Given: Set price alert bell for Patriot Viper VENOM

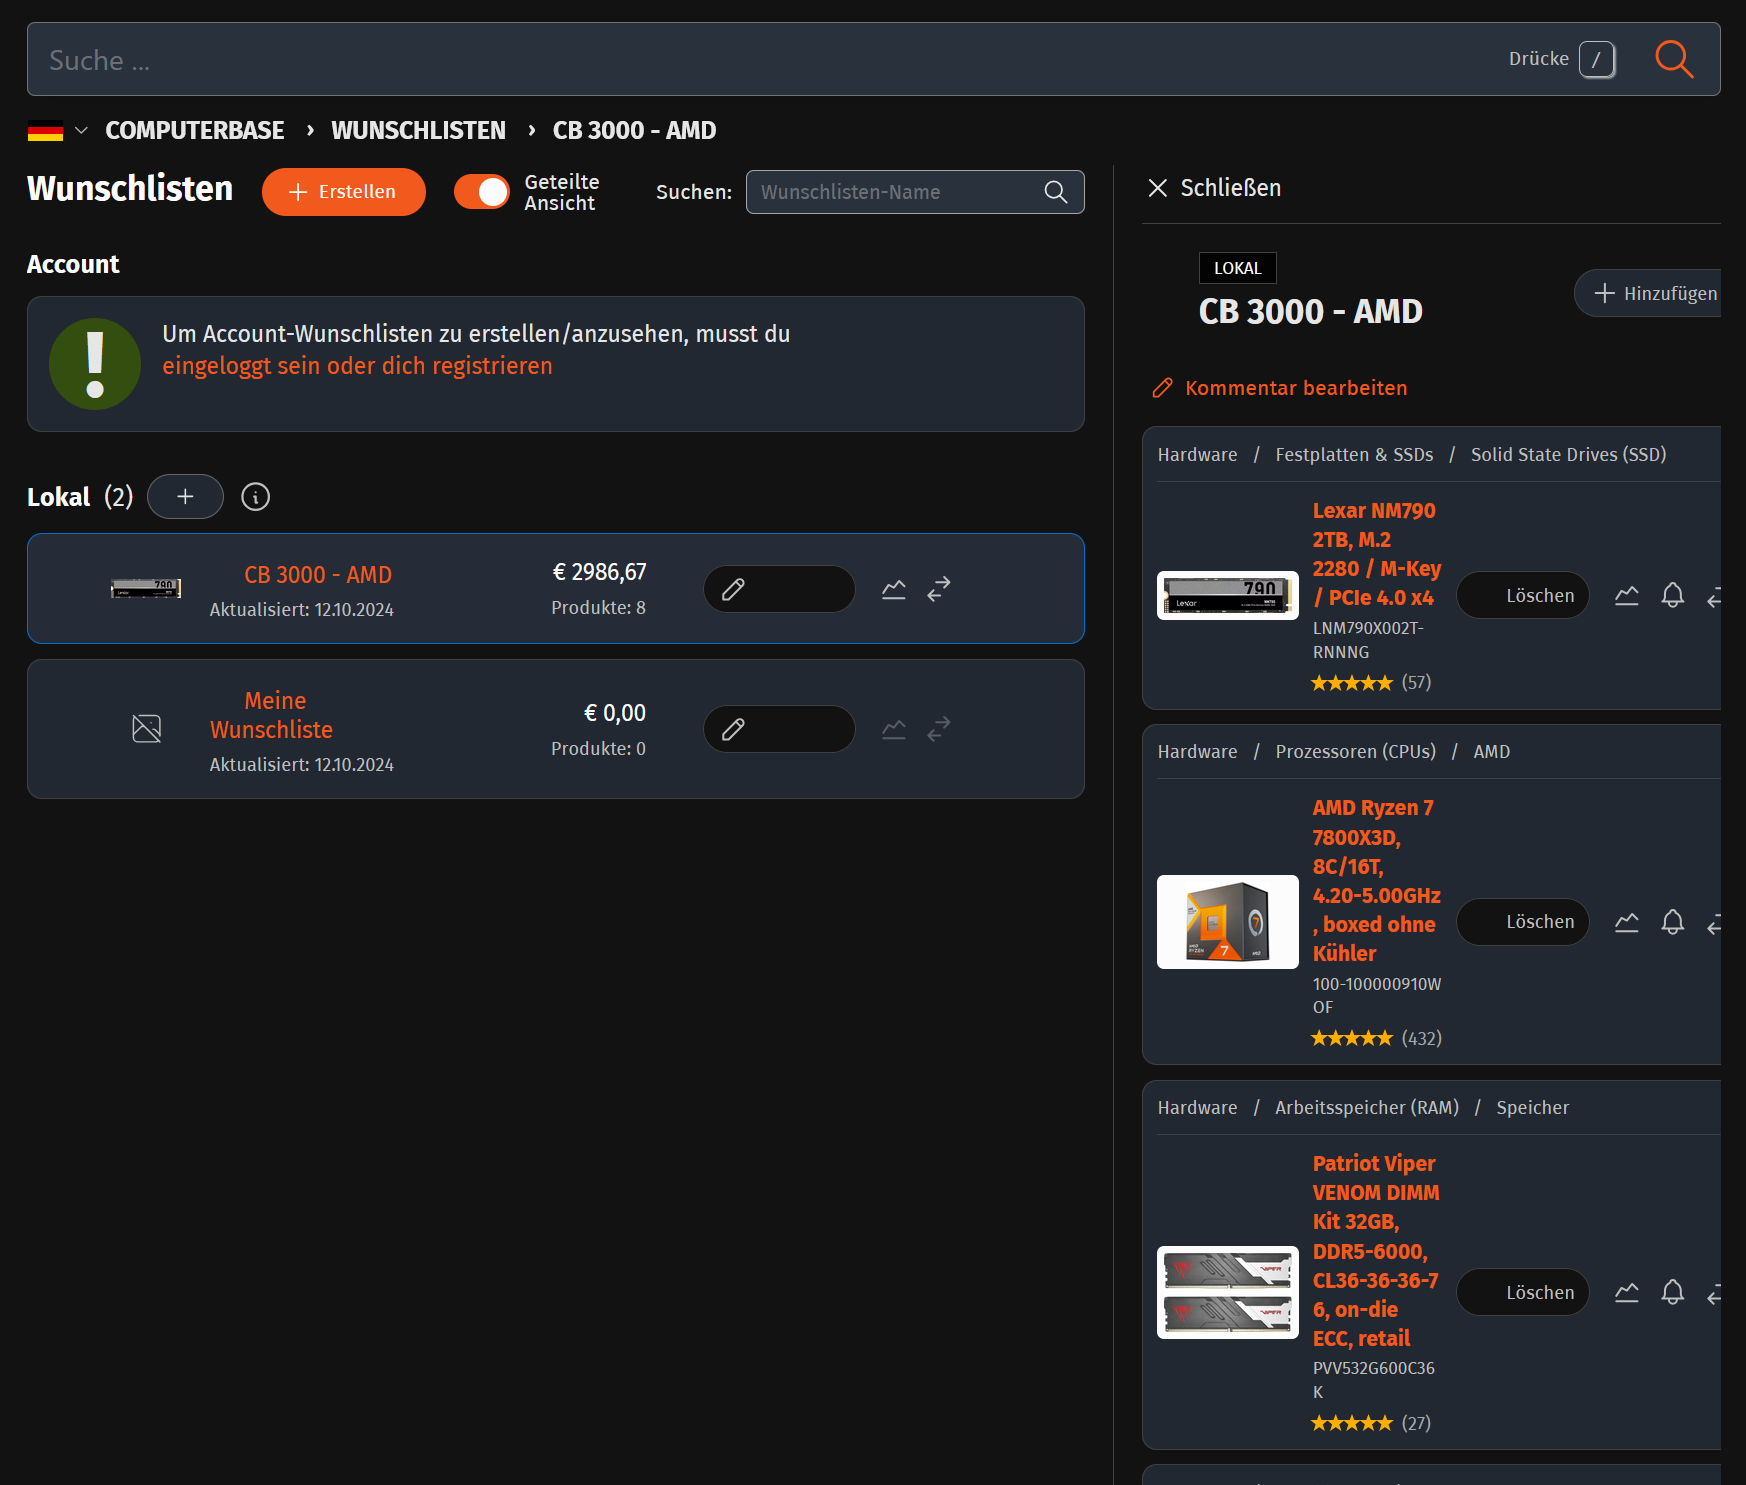Looking at the screenshot, I should [x=1672, y=1293].
